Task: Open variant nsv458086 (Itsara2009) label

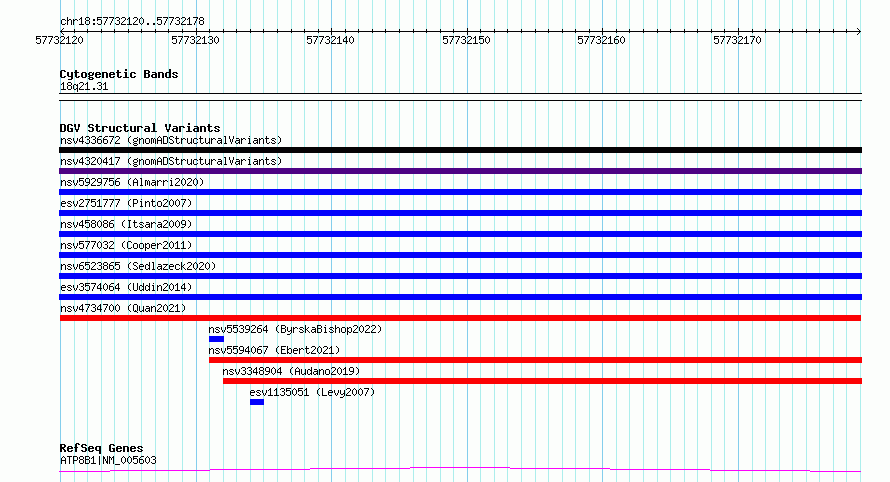Action: click(126, 224)
